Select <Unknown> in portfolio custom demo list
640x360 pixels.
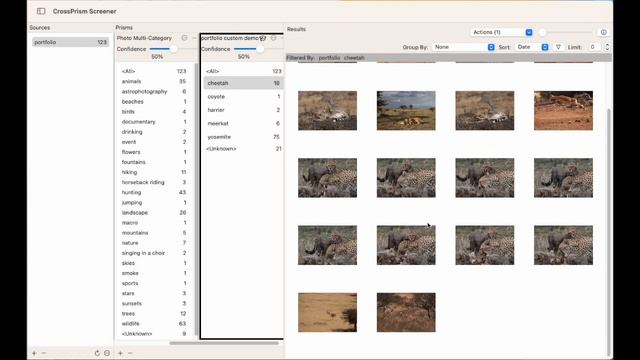[x=243, y=149]
